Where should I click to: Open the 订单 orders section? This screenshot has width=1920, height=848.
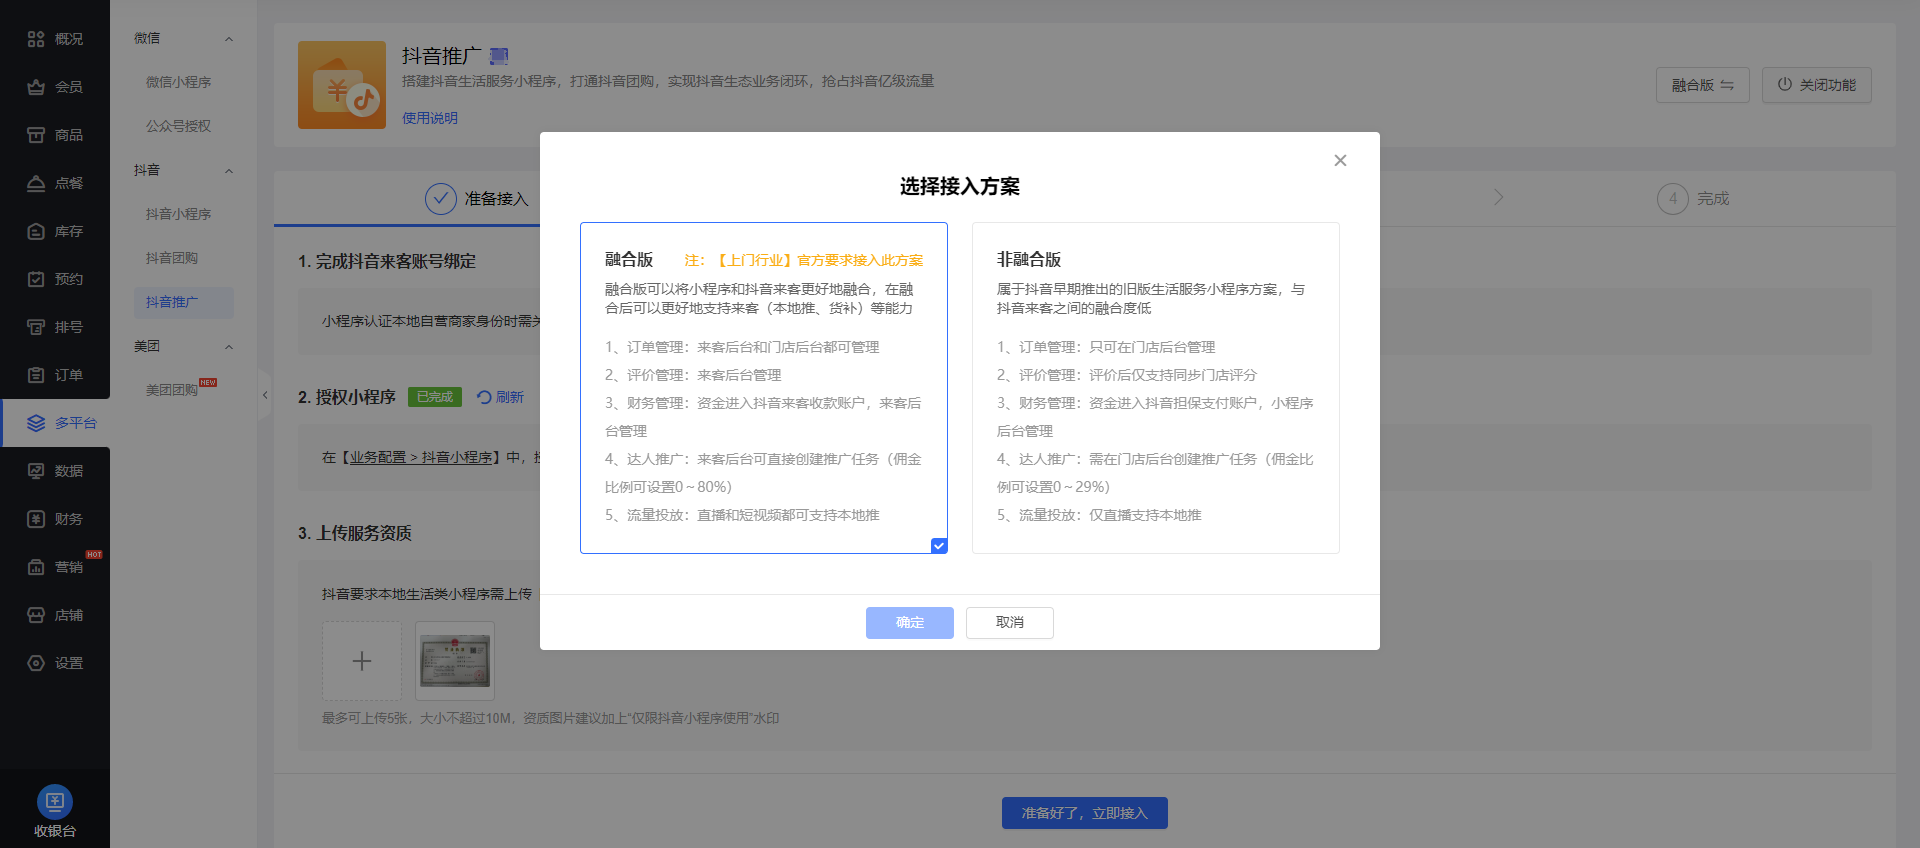55,375
